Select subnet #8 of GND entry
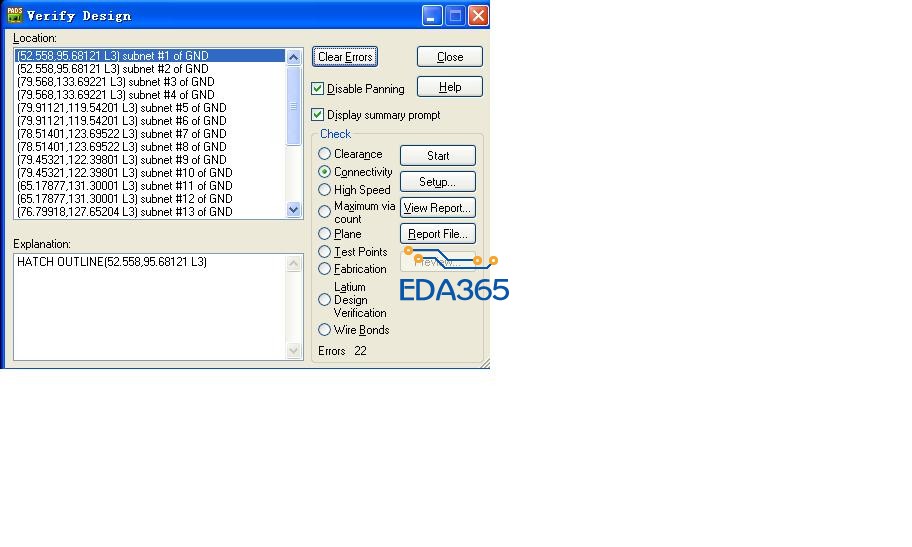 coord(150,147)
